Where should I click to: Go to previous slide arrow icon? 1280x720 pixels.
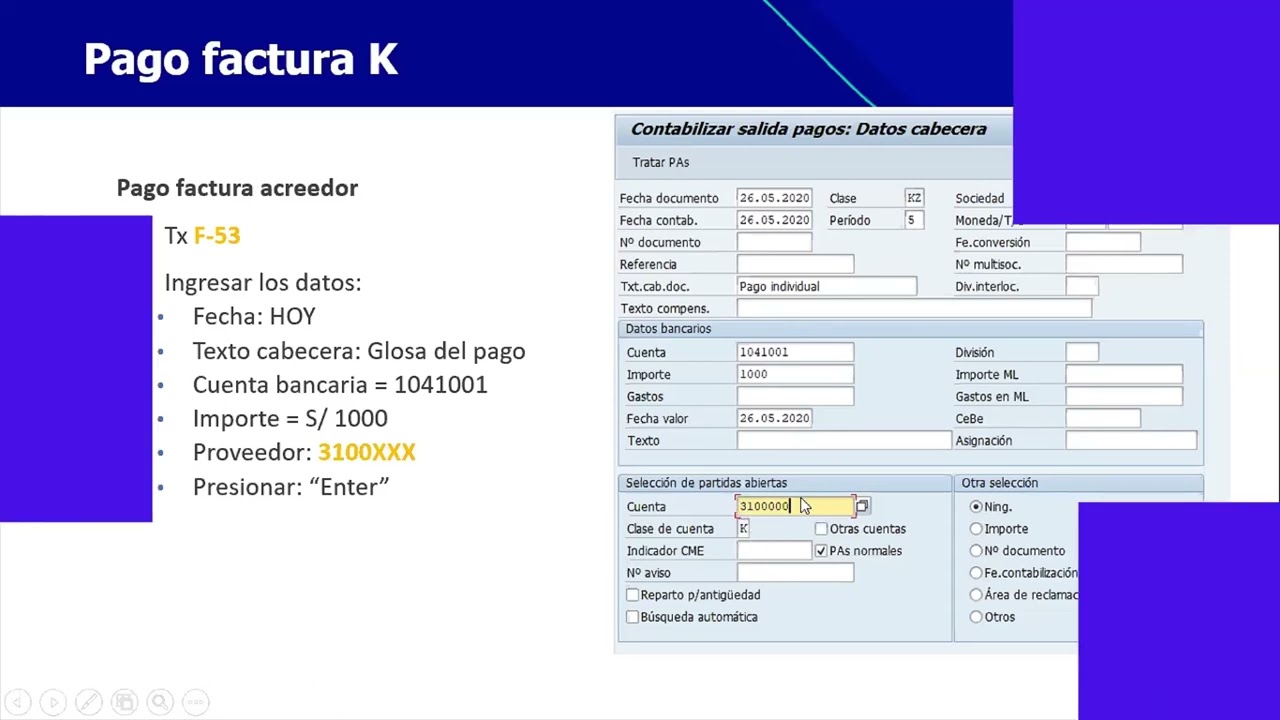pyautogui.click(x=17, y=702)
